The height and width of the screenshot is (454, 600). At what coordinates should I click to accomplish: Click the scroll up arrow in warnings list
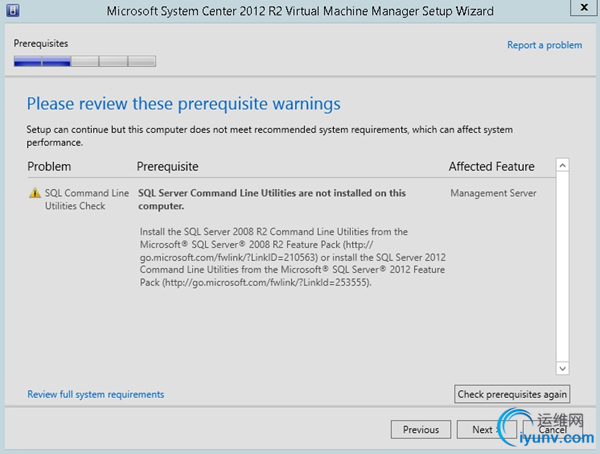(562, 165)
